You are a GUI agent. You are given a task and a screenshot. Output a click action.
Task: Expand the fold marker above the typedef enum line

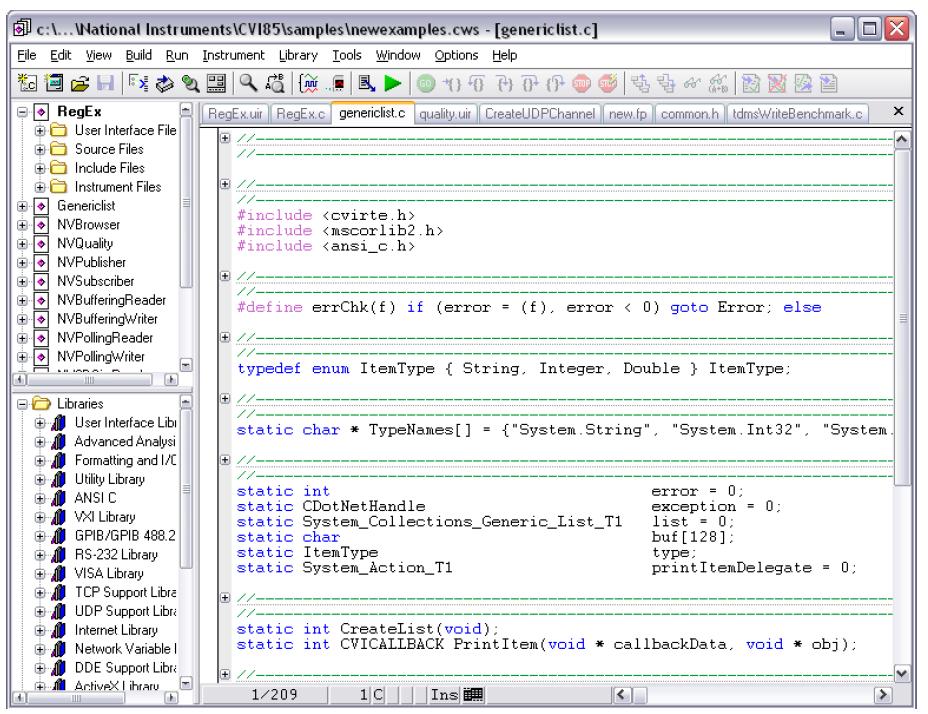[x=225, y=337]
